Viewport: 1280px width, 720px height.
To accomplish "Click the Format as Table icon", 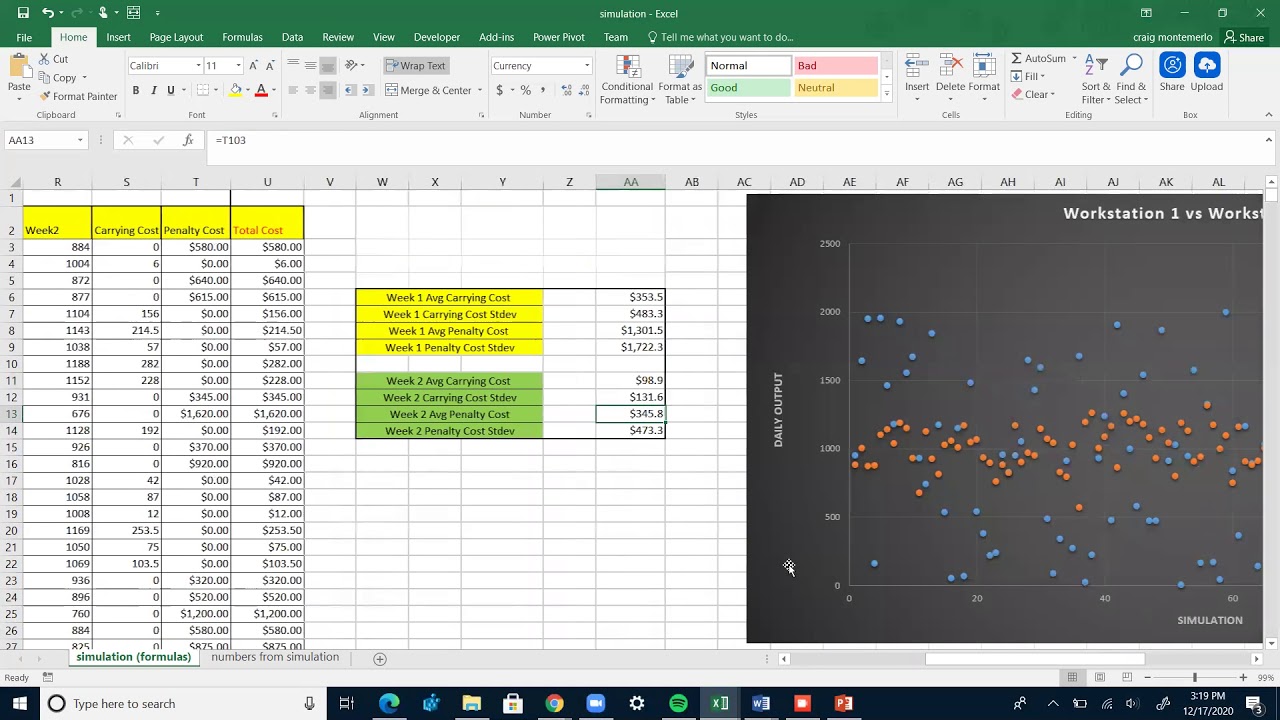I will click(680, 67).
